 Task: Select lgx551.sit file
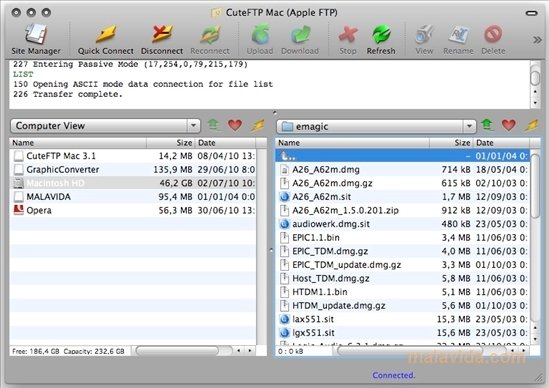[403, 333]
